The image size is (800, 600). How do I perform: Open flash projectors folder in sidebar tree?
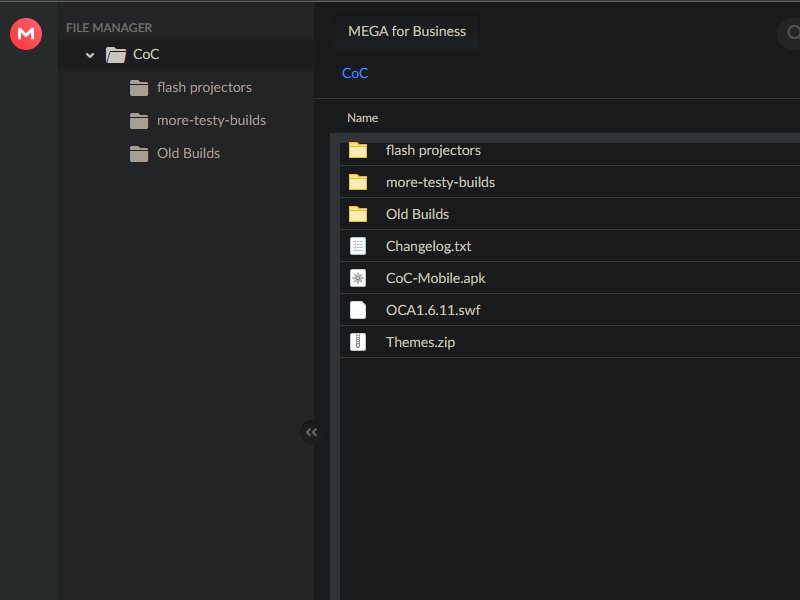(204, 87)
